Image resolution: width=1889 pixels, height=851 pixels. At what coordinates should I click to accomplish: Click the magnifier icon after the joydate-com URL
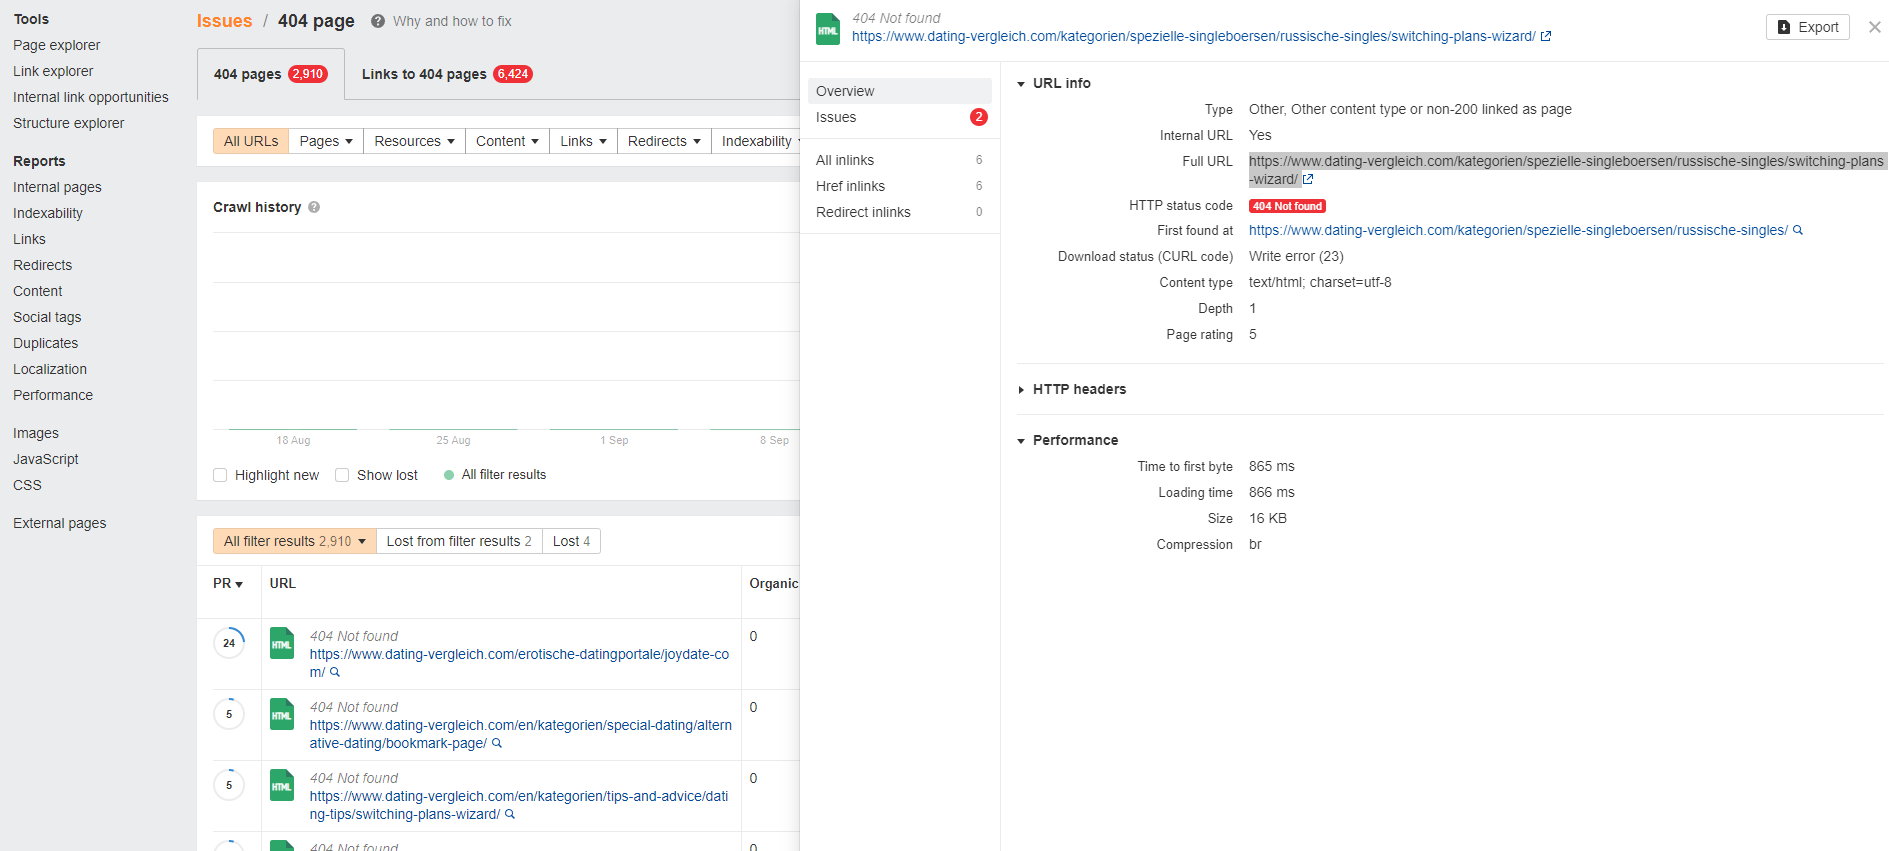335,672
